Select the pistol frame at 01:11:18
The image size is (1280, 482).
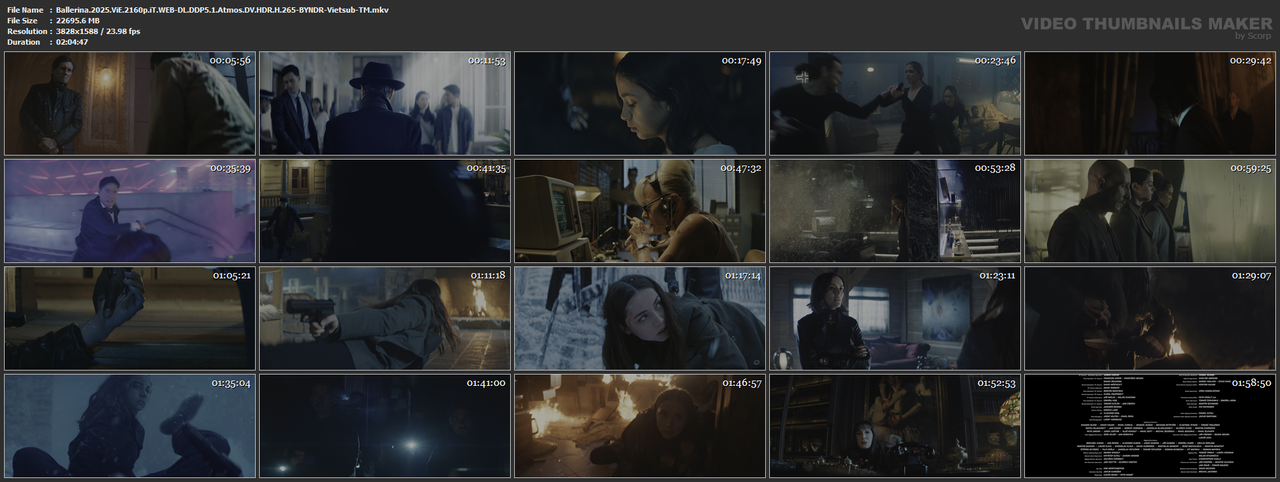(385, 318)
